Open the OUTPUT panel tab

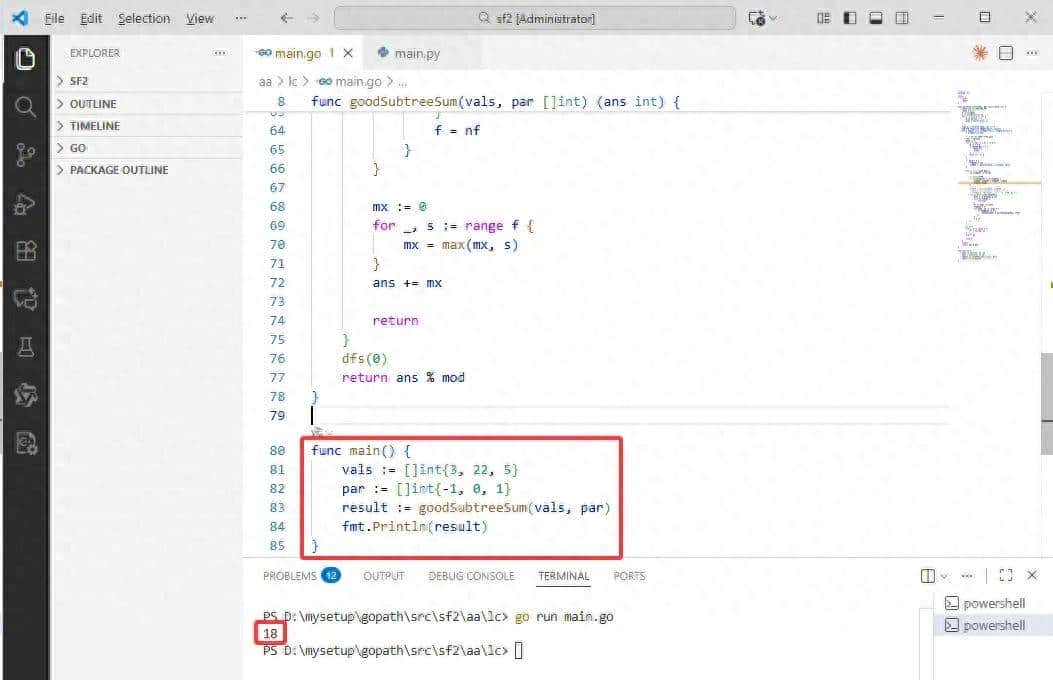click(x=384, y=576)
